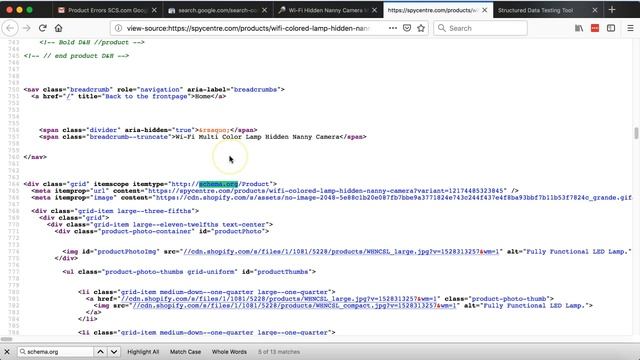Jump to next schema.org match
The width and height of the screenshot is (640, 360).
click(x=114, y=351)
